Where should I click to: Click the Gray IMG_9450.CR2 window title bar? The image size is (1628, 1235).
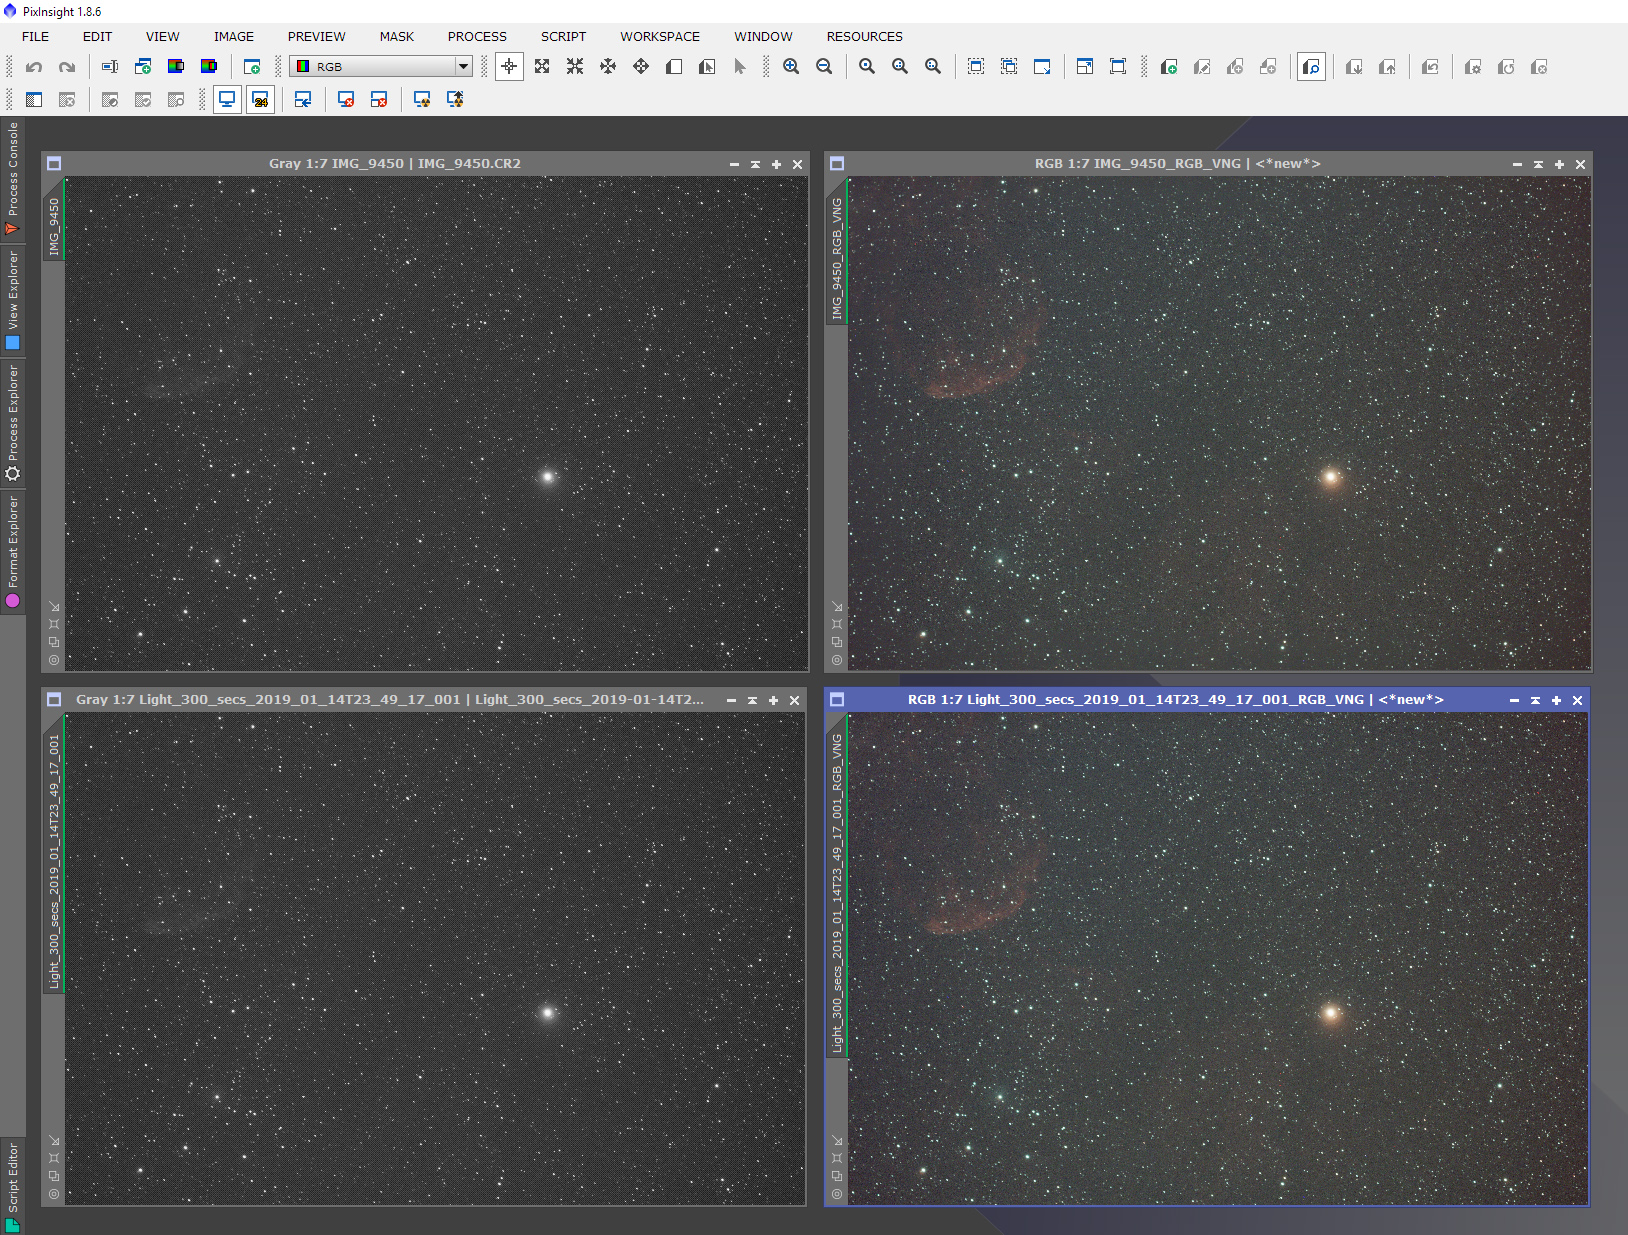pos(395,164)
